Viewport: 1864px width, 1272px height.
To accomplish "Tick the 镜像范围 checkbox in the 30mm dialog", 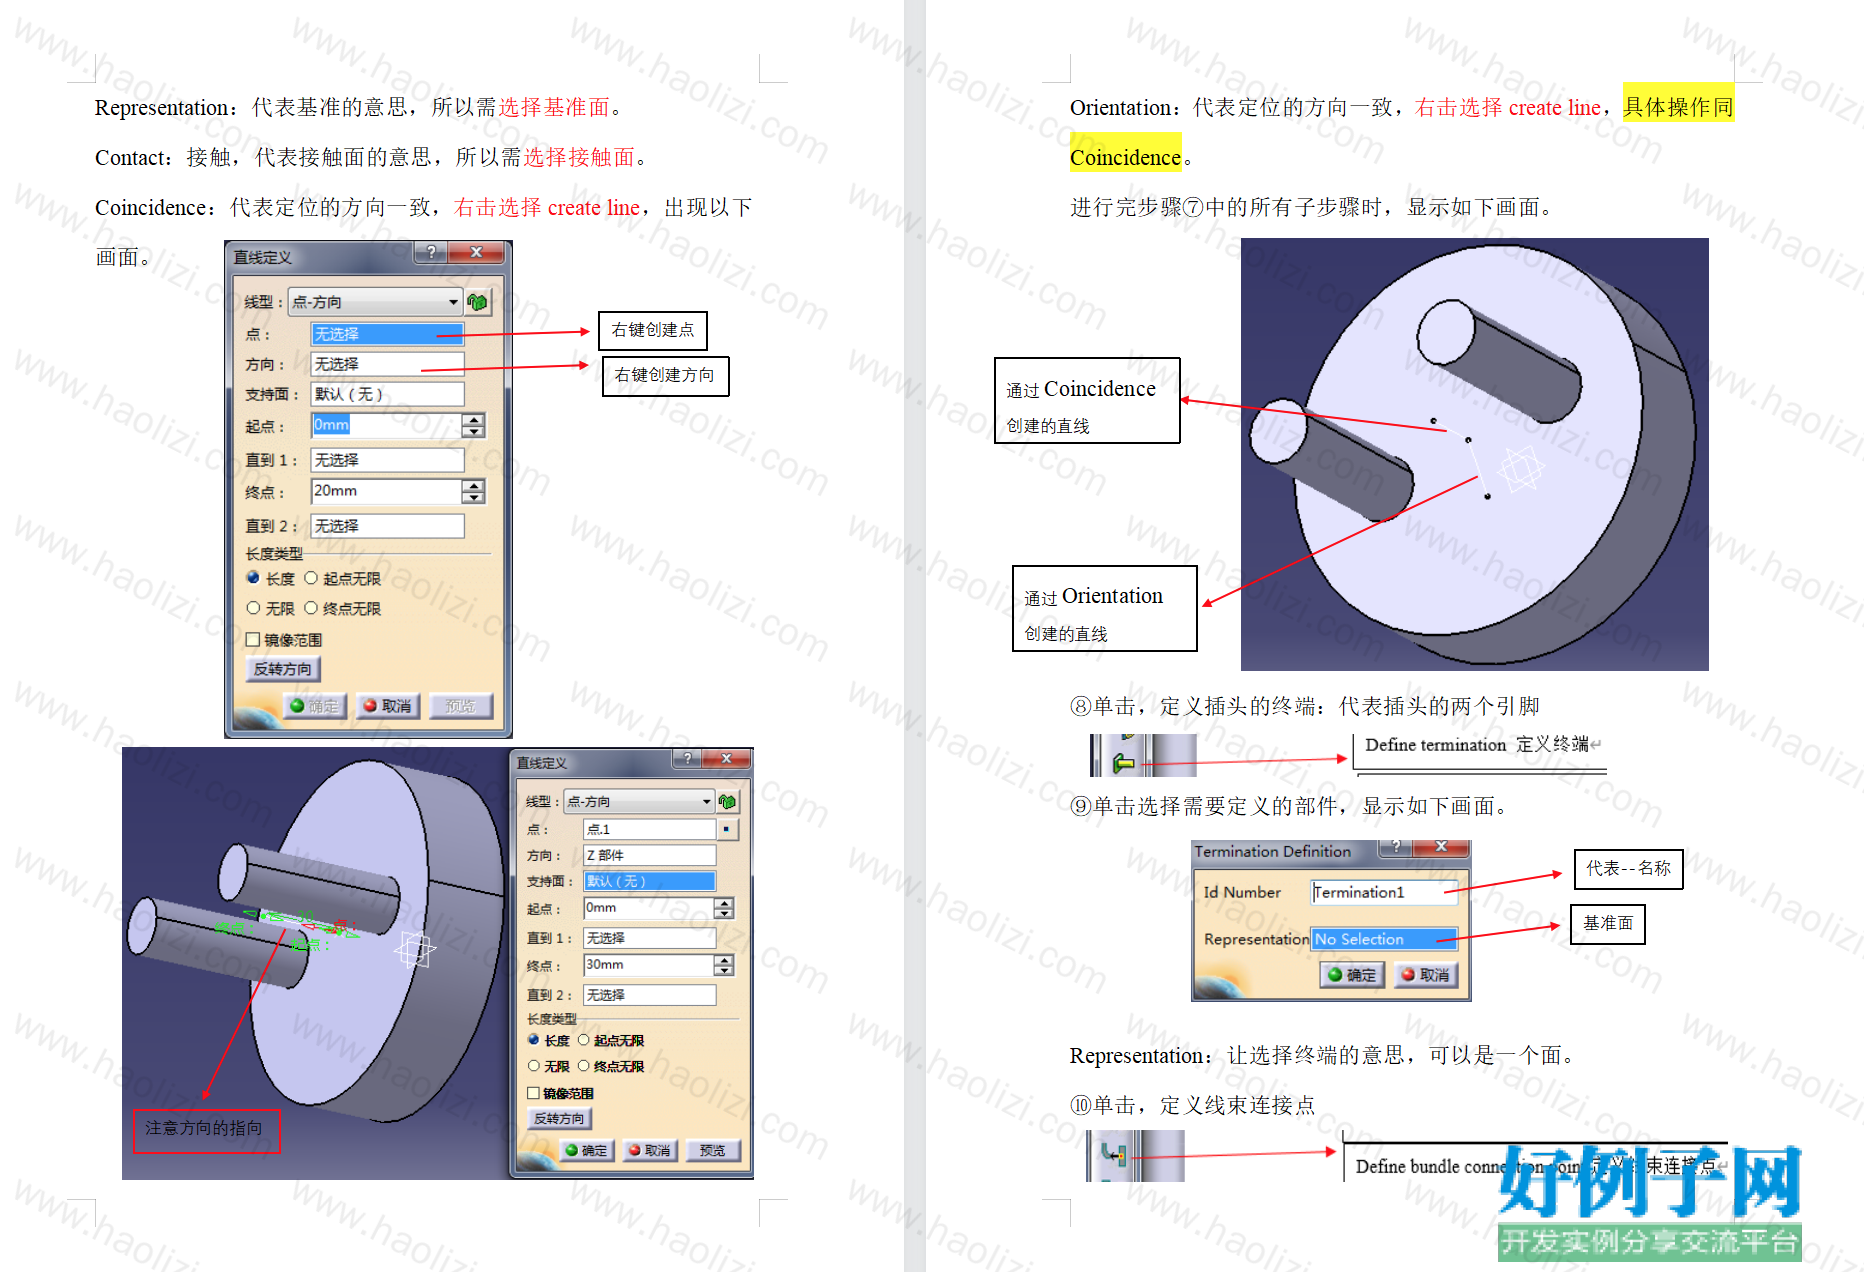I will coord(534,1093).
